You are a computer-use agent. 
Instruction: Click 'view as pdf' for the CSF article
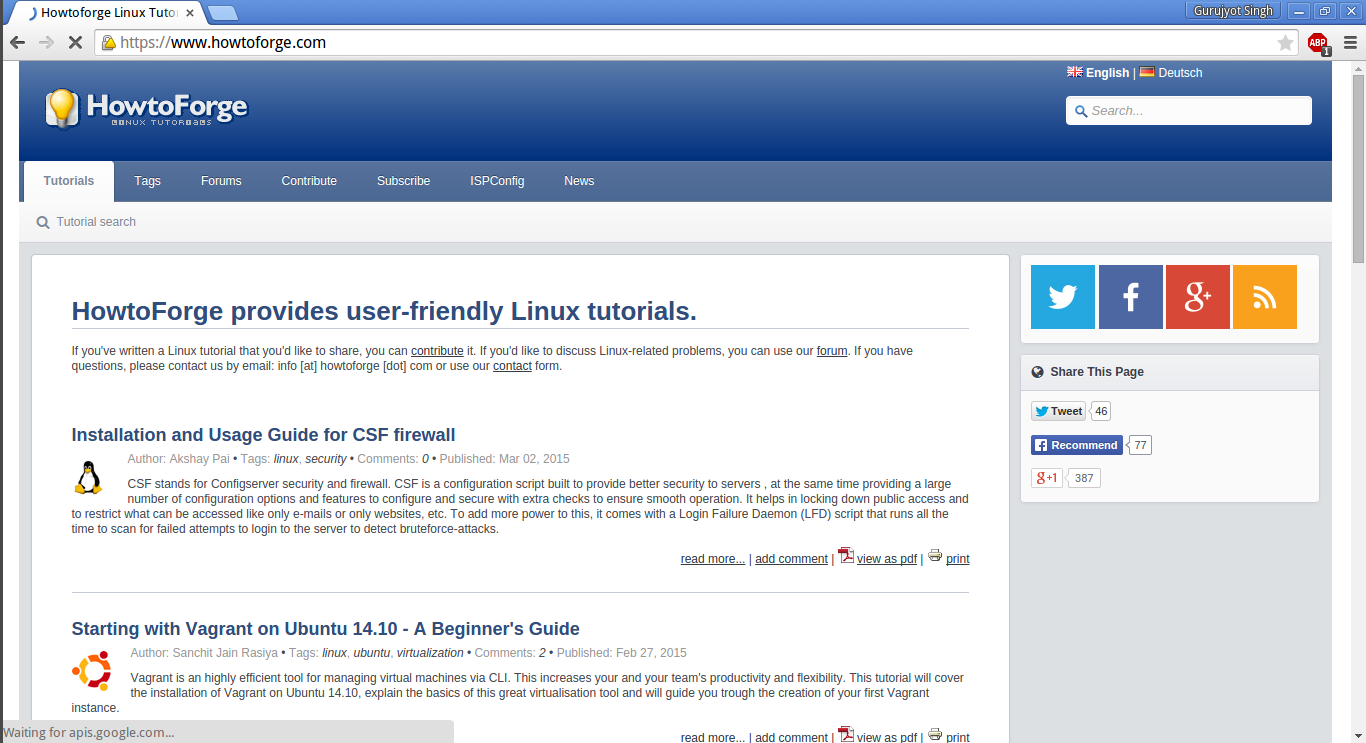[887, 559]
